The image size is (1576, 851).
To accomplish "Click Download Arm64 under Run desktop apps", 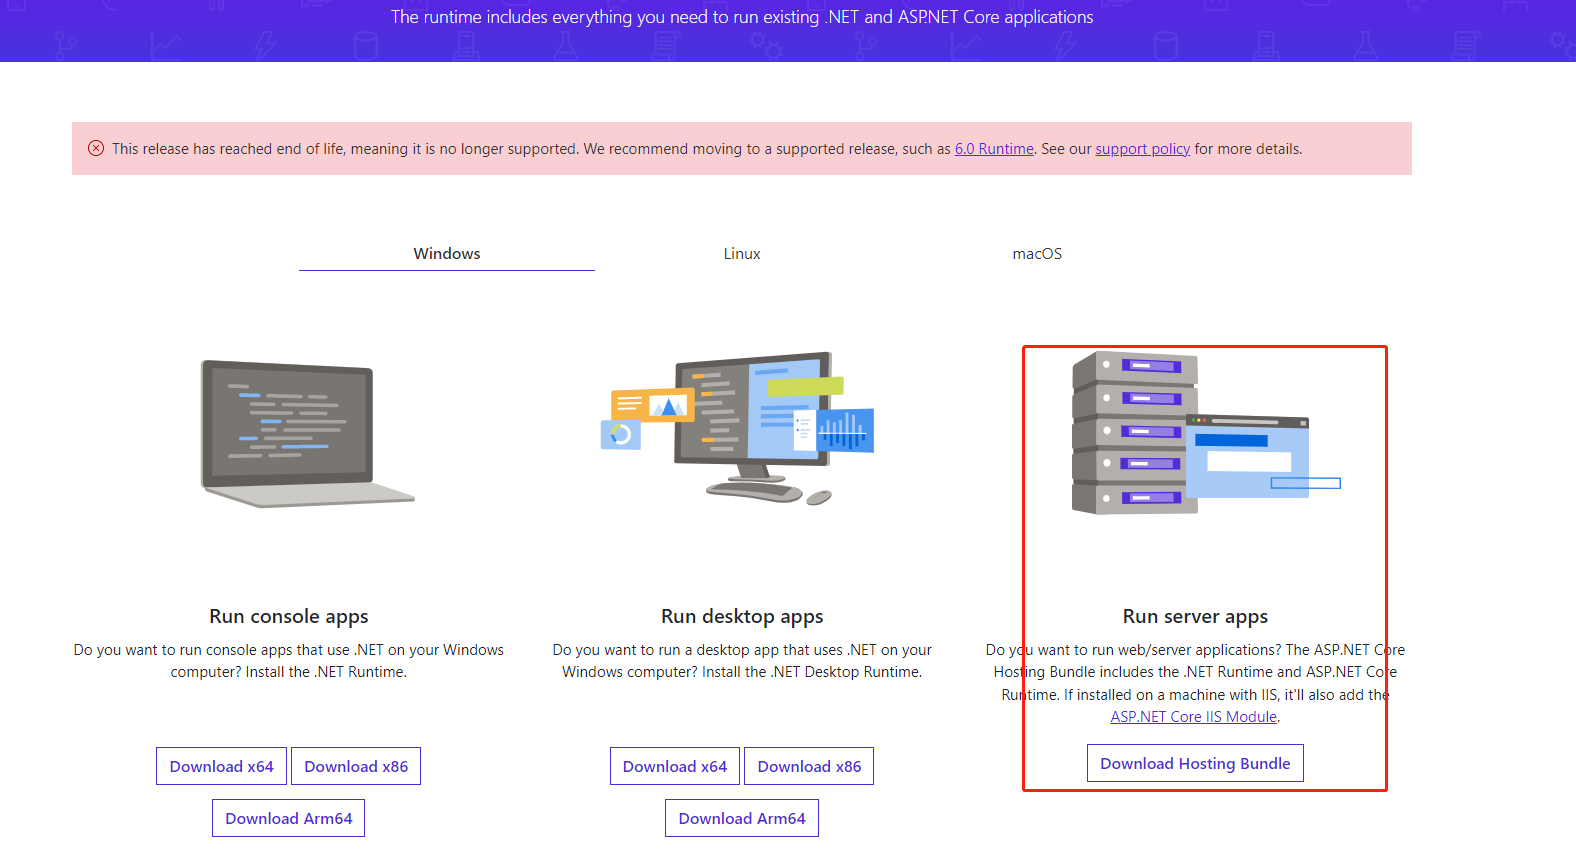I will click(x=742, y=818).
